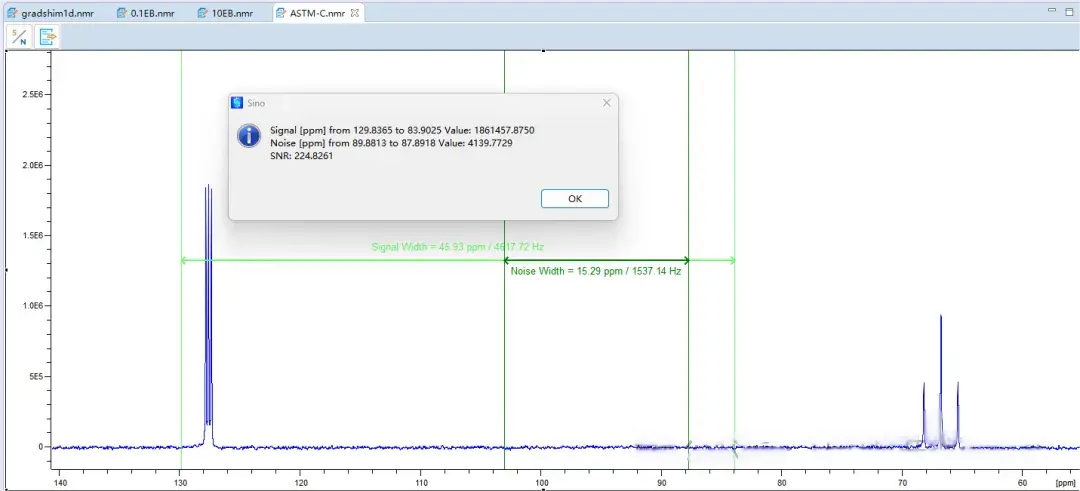Close the Sino dialog using its X button
Viewport: 1080px width, 491px height.
tap(606, 103)
